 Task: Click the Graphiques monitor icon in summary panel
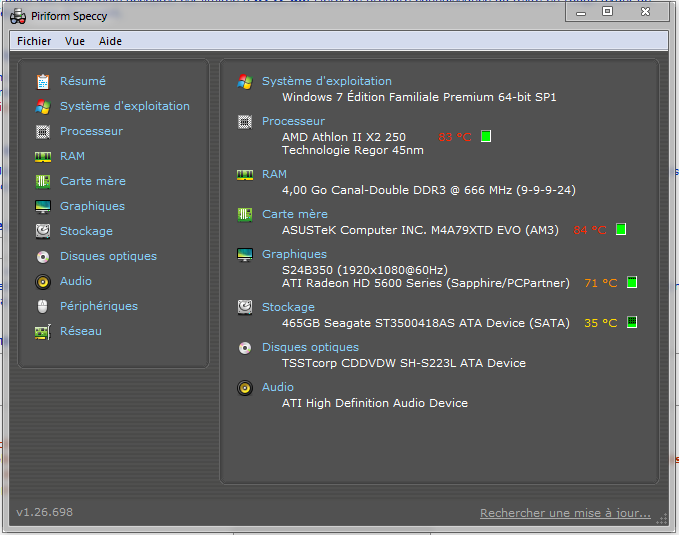click(x=245, y=255)
